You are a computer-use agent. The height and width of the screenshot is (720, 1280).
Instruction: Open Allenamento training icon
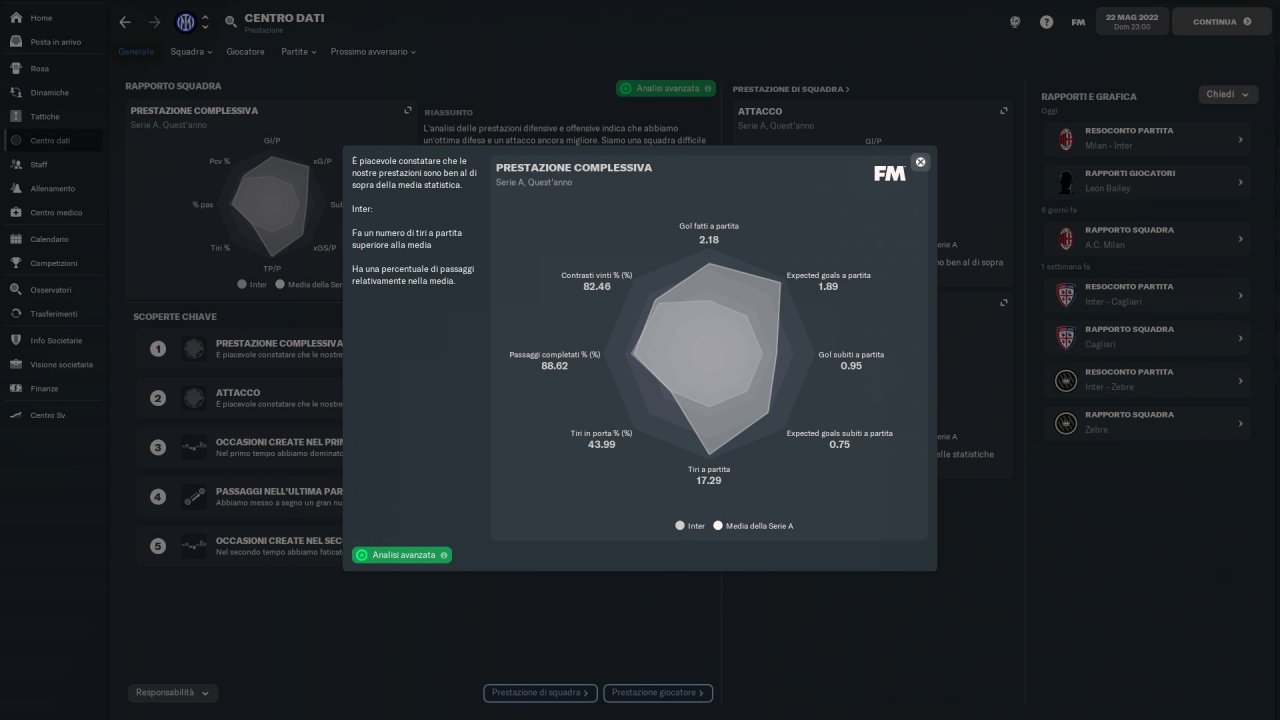[16, 189]
